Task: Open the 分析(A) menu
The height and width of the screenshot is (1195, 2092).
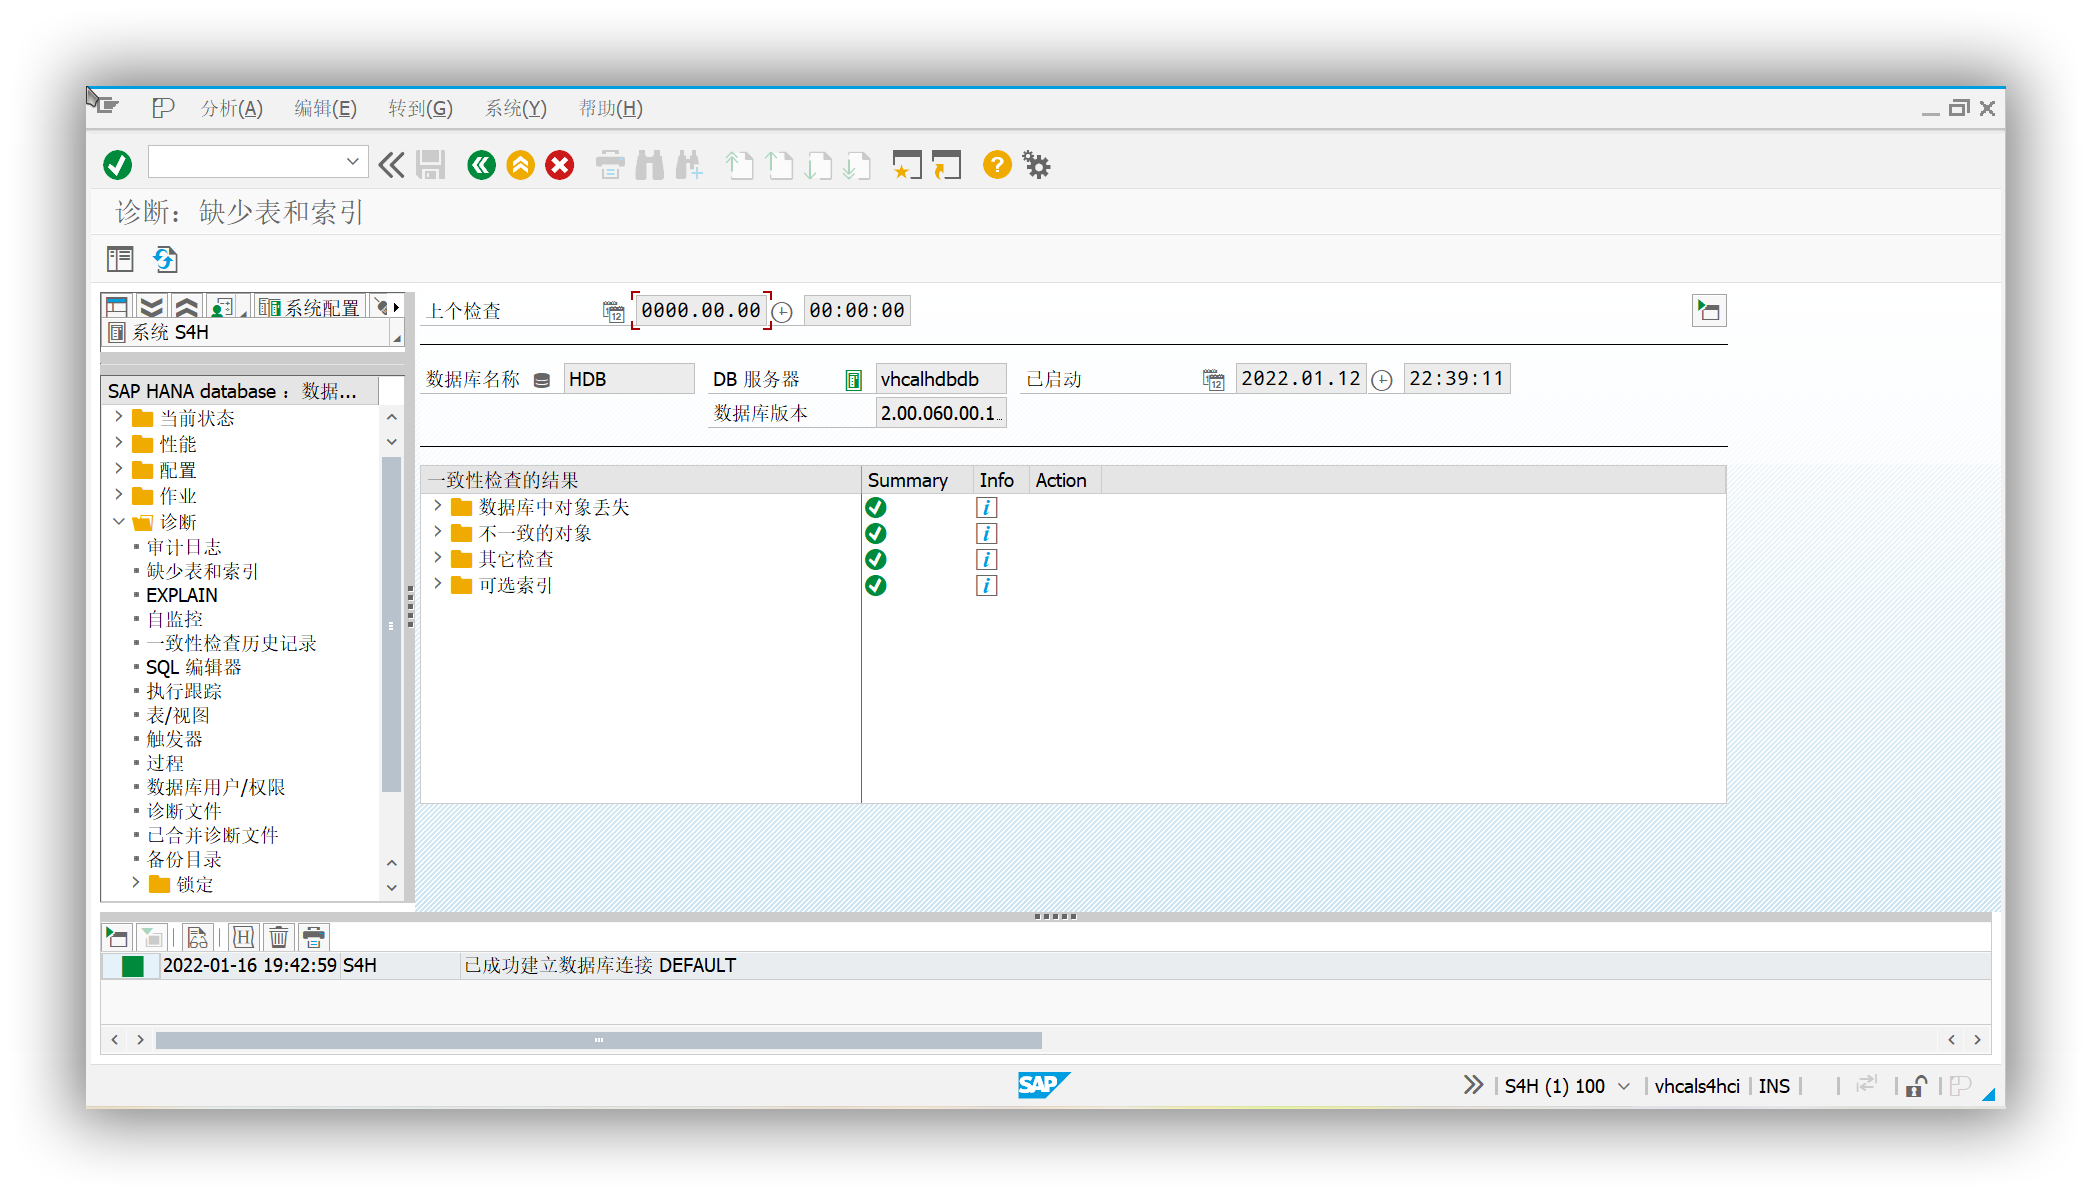Action: click(x=231, y=108)
